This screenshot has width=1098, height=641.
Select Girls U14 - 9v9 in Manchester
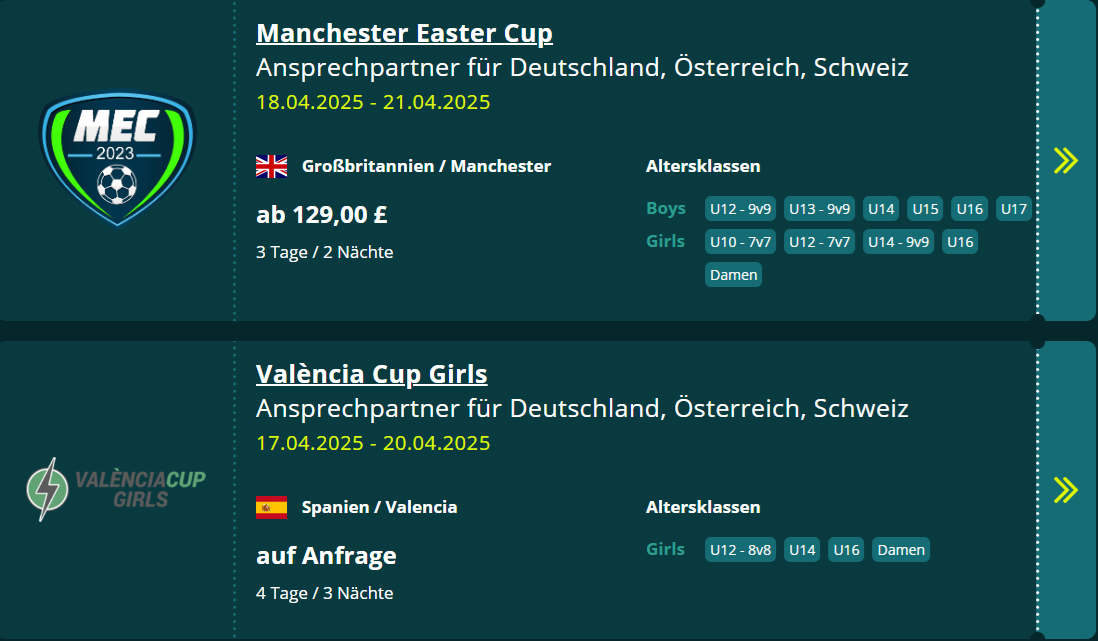click(897, 242)
